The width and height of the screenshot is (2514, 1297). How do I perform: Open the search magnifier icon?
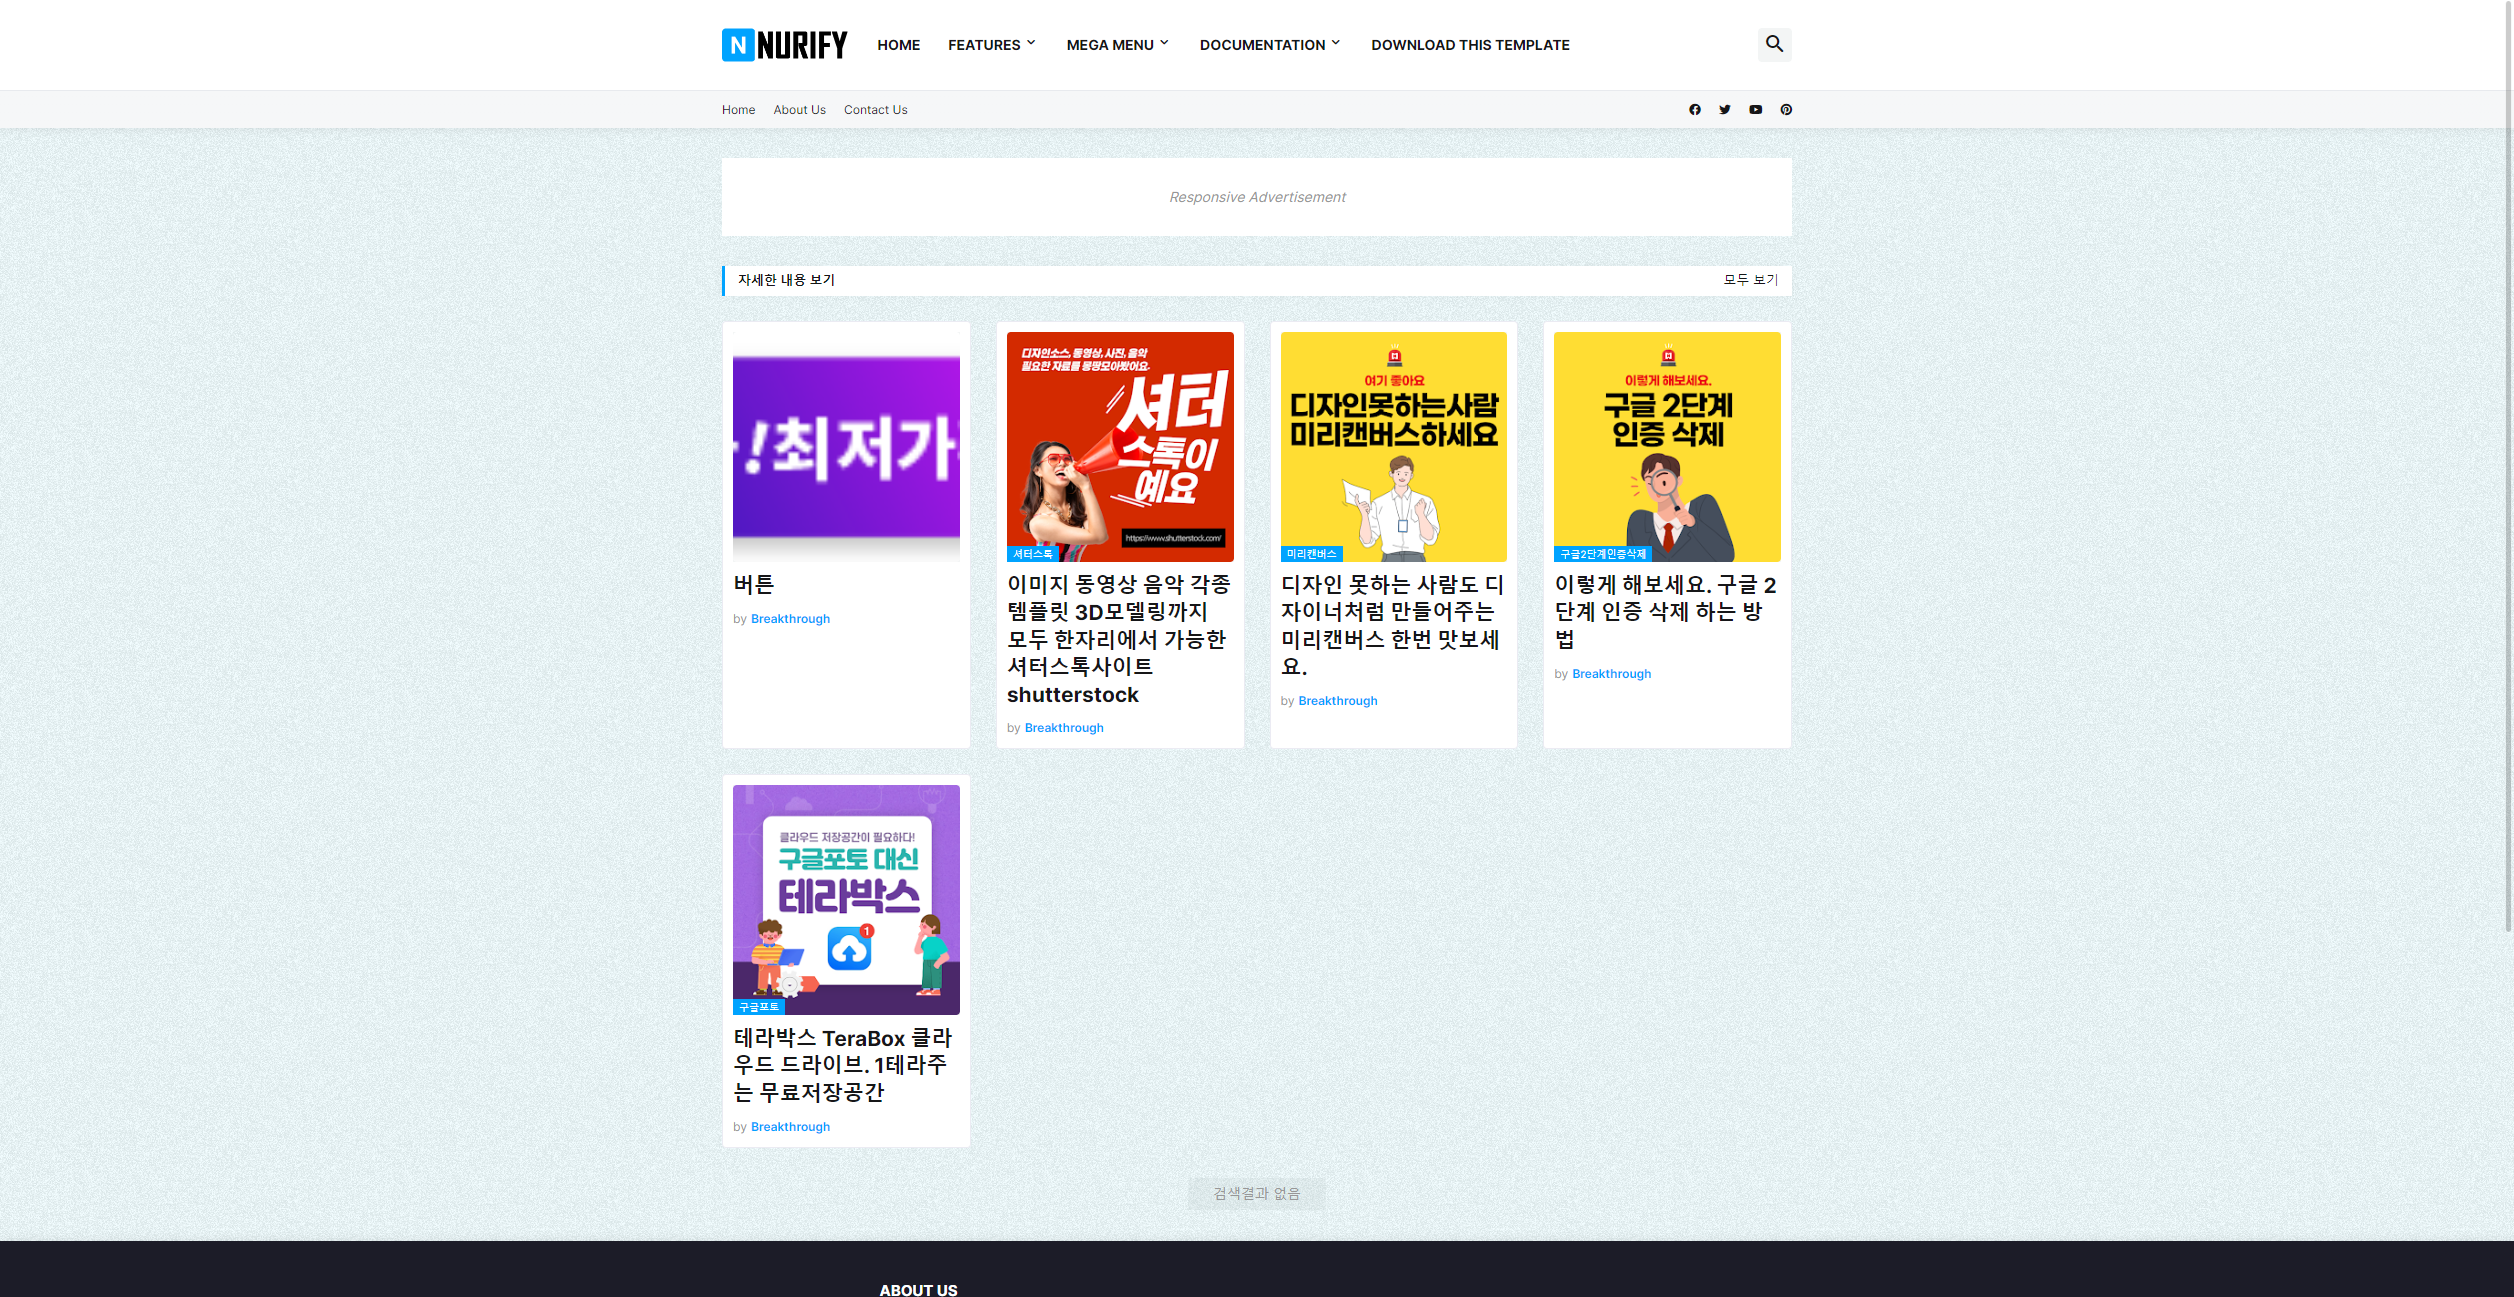[x=1774, y=44]
